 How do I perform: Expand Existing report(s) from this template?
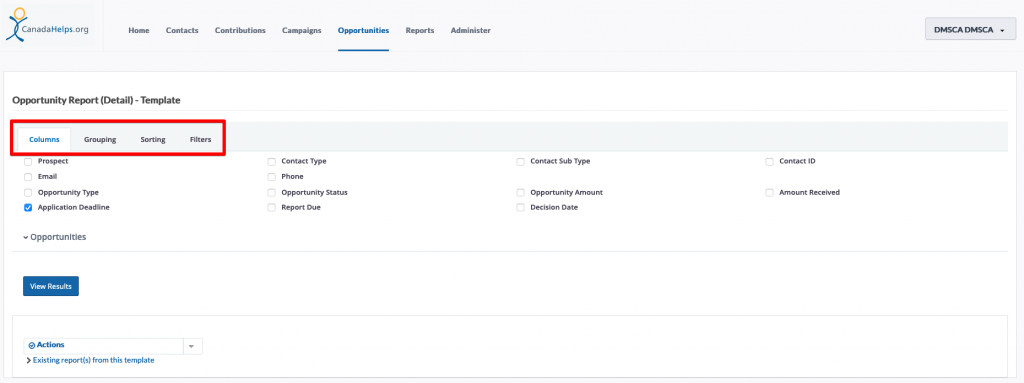pyautogui.click(x=89, y=360)
